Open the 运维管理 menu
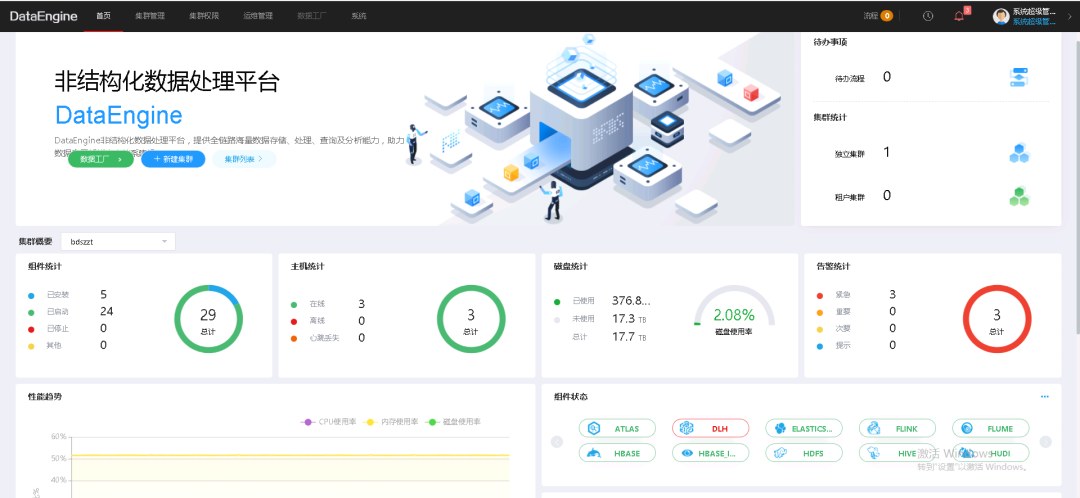This screenshot has width=1080, height=498. click(258, 16)
